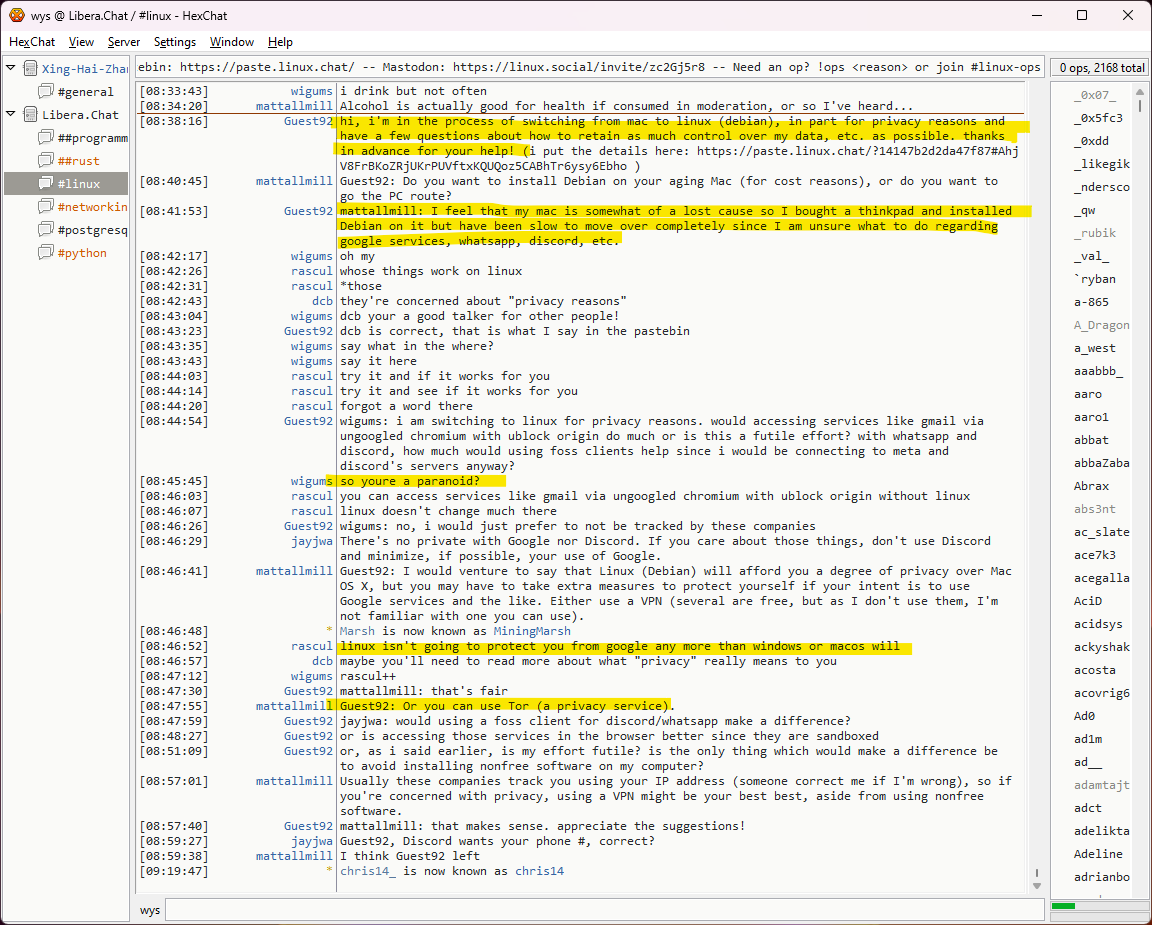Select the ##programming channel in tree
Image resolution: width=1152 pixels, height=925 pixels.
pyautogui.click(x=92, y=138)
